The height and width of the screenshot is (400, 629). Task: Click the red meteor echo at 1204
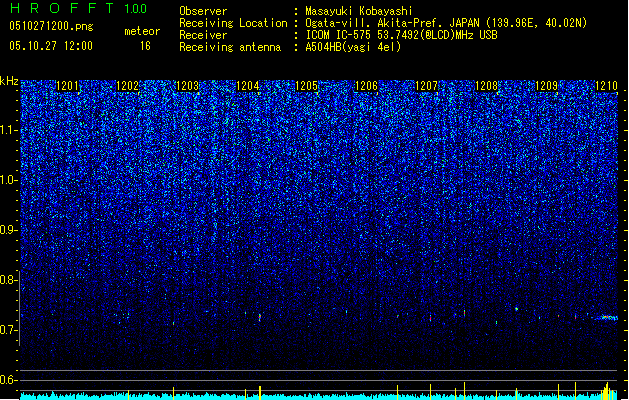click(260, 317)
